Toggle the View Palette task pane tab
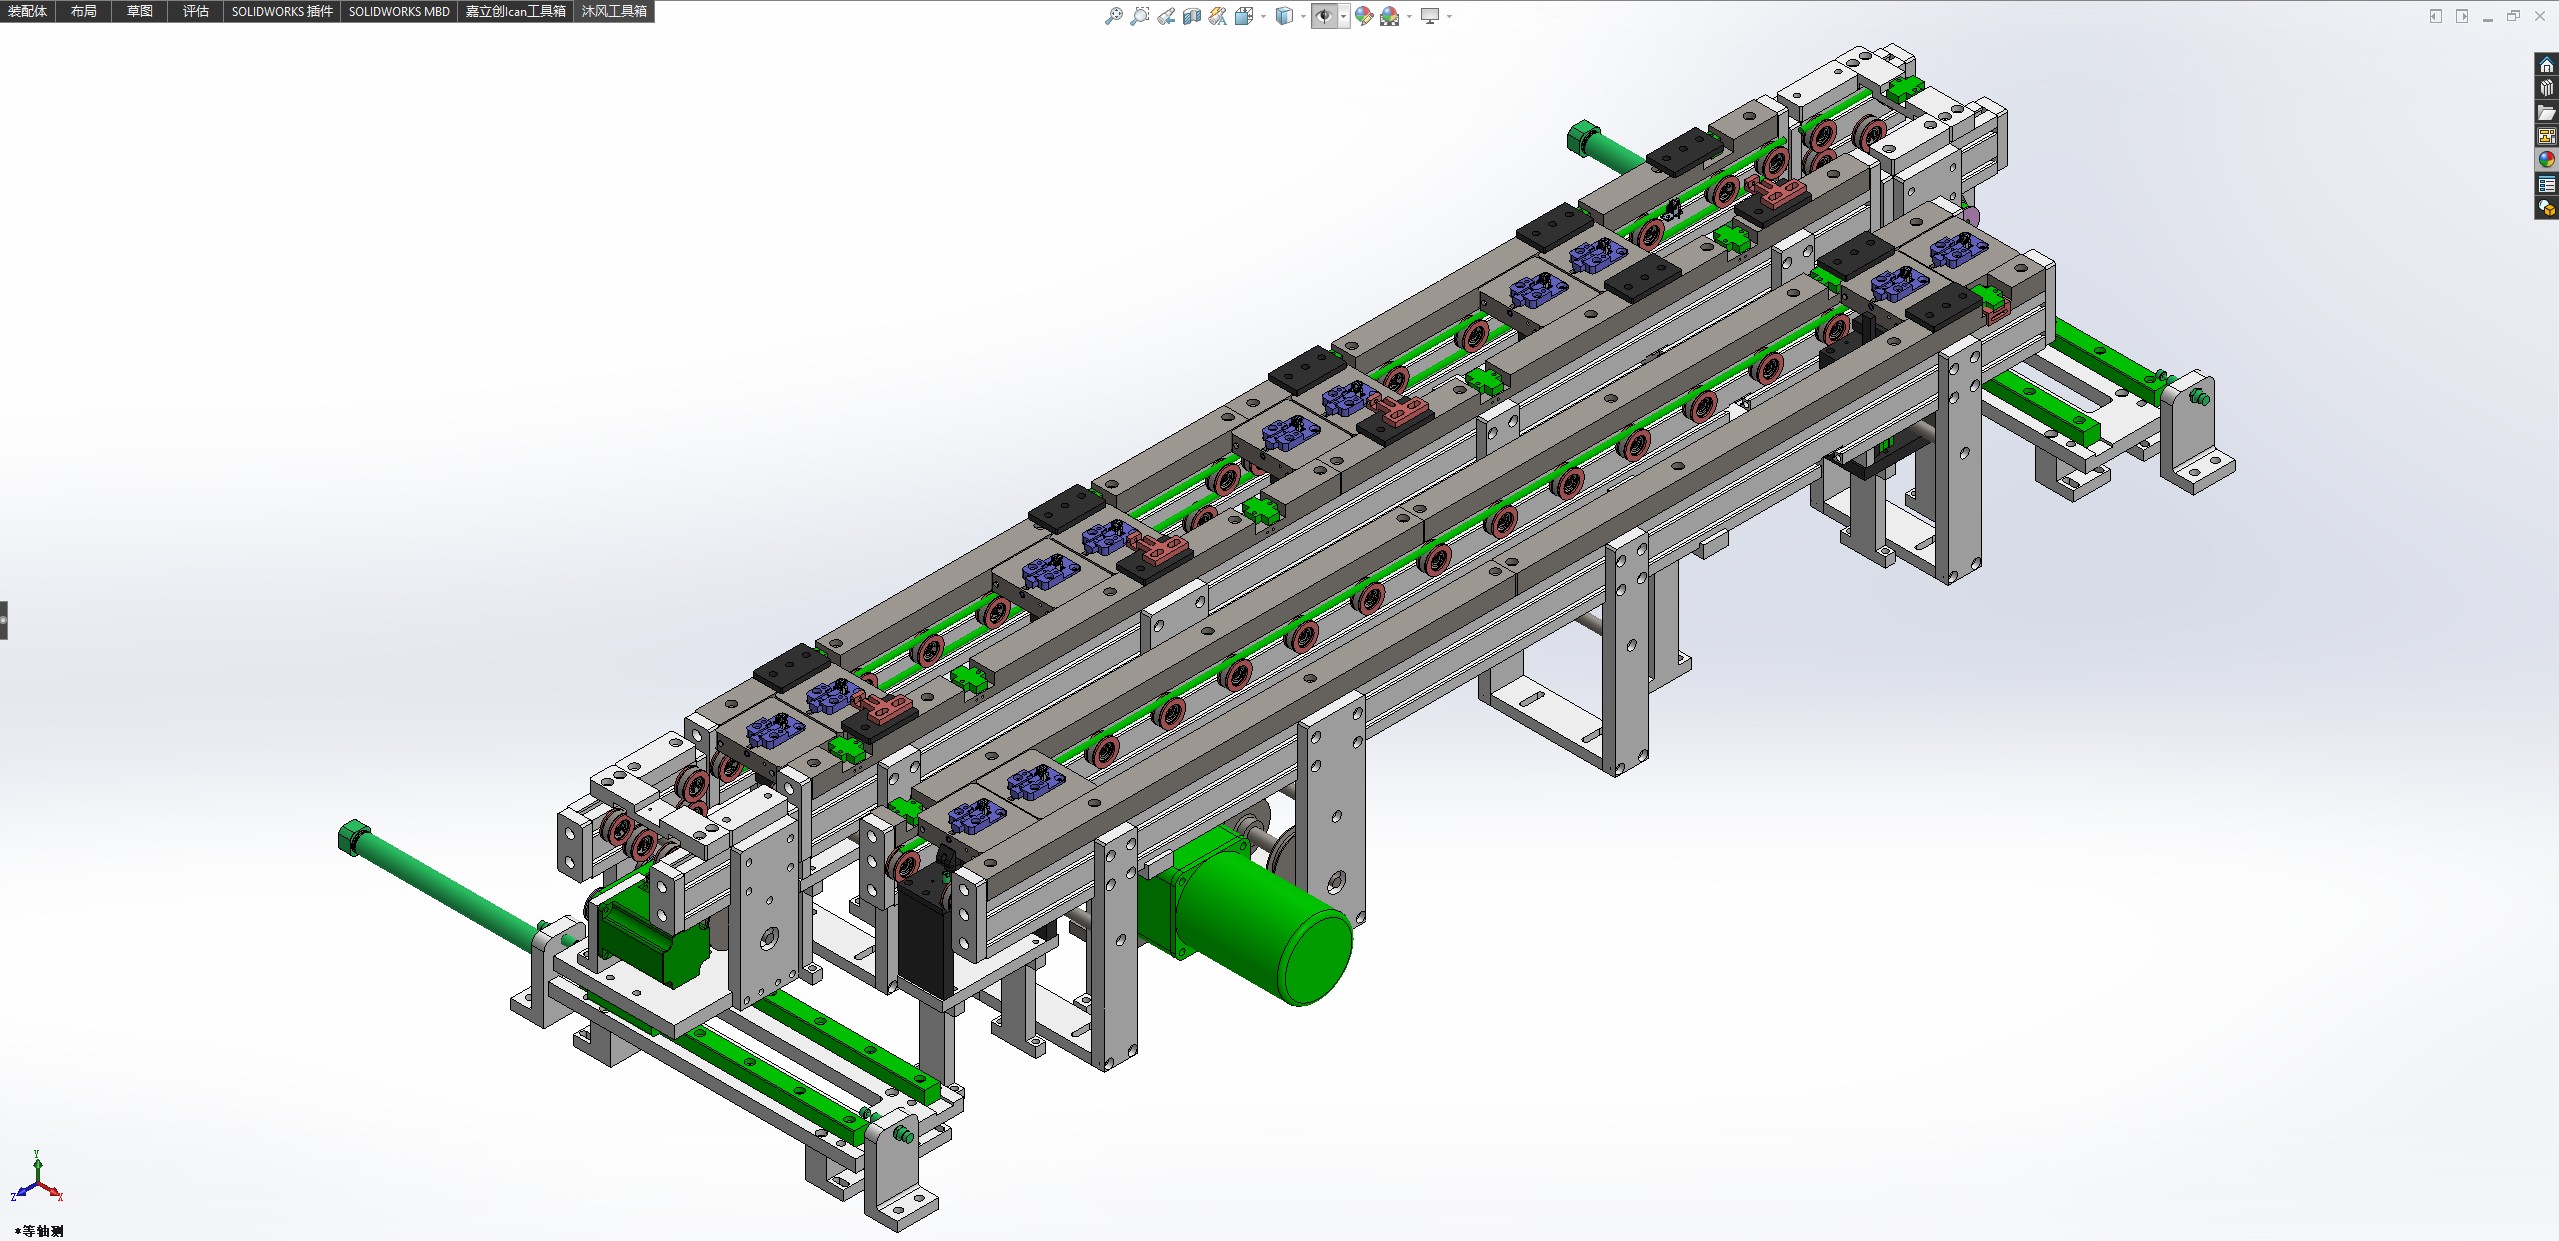 [x=2546, y=136]
